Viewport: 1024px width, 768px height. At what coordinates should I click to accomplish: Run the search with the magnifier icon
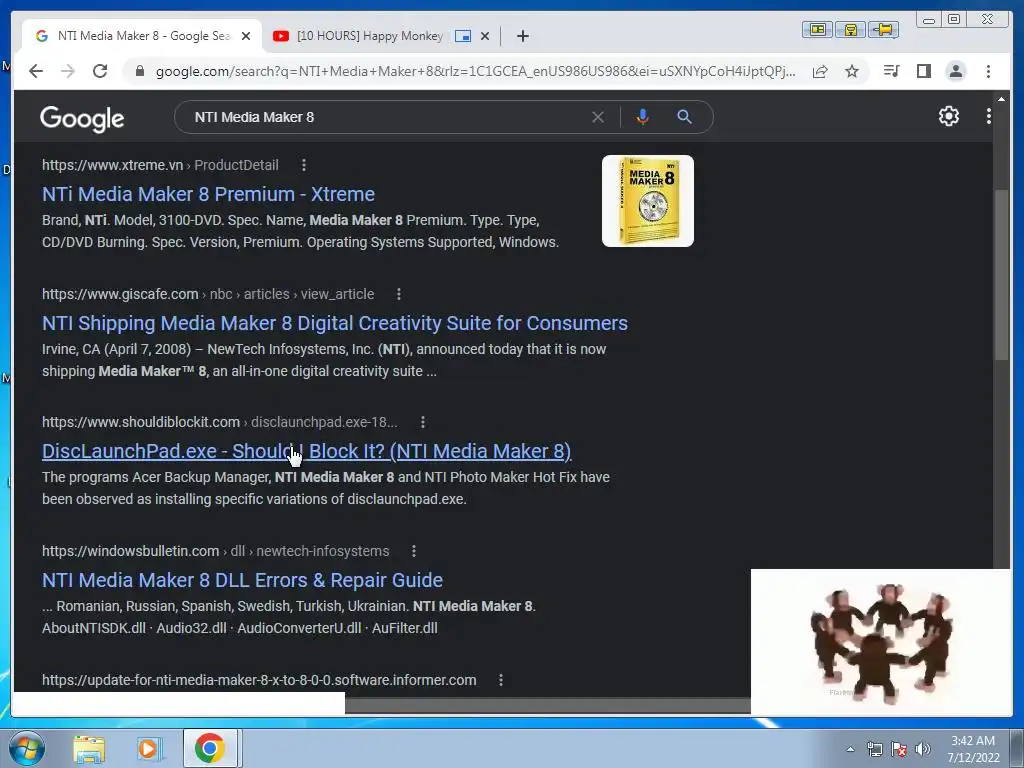coord(684,117)
